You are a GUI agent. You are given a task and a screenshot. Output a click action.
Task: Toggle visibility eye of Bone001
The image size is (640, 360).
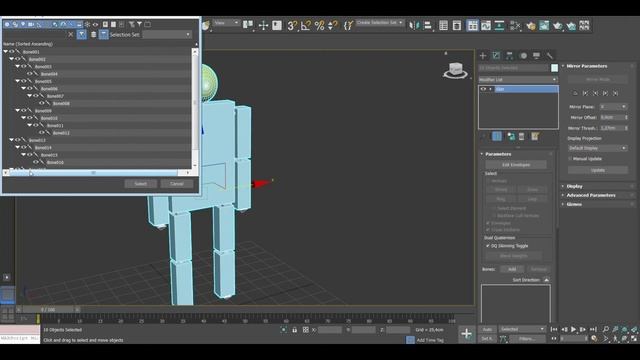click(12, 52)
